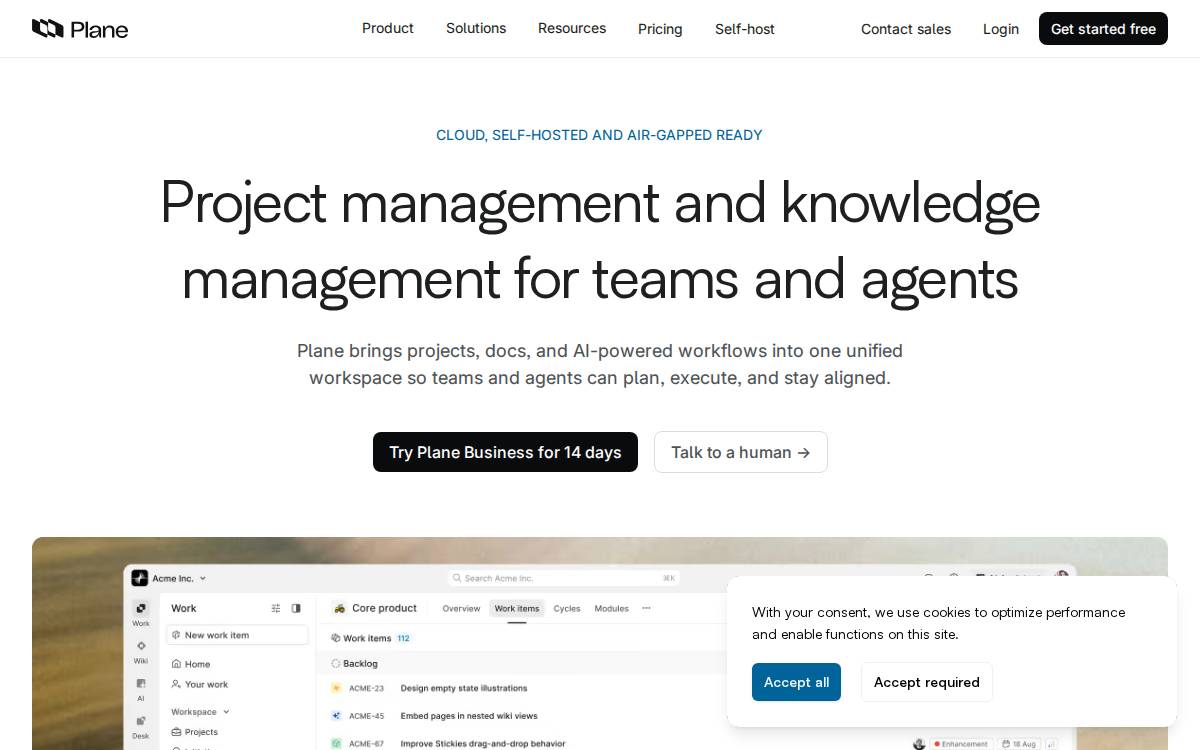This screenshot has width=1200, height=750.
Task: Open Embed pages in nested wiki views
Action: 469,716
